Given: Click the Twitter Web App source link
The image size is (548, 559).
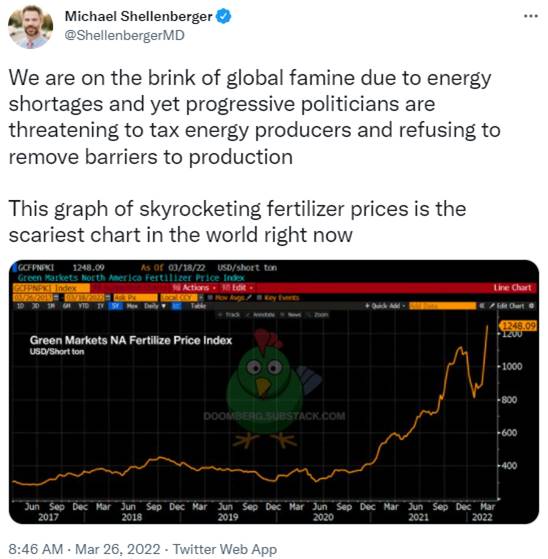Looking at the screenshot, I should (x=225, y=549).
